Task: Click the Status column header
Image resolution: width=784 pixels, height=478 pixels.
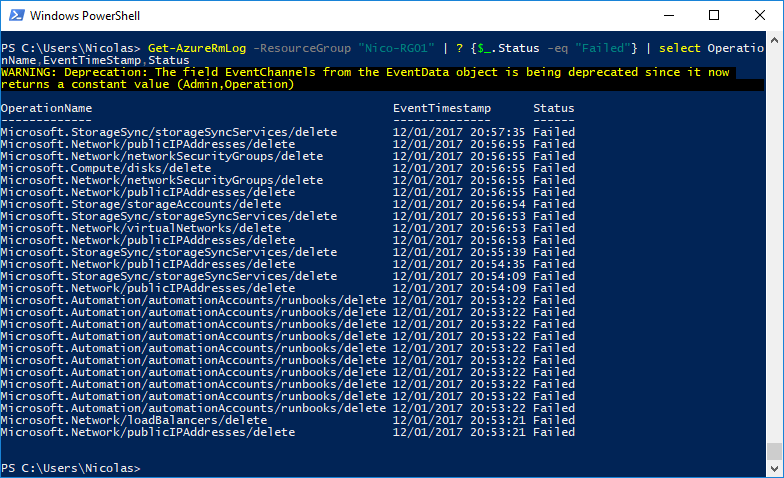Action: tap(554, 108)
